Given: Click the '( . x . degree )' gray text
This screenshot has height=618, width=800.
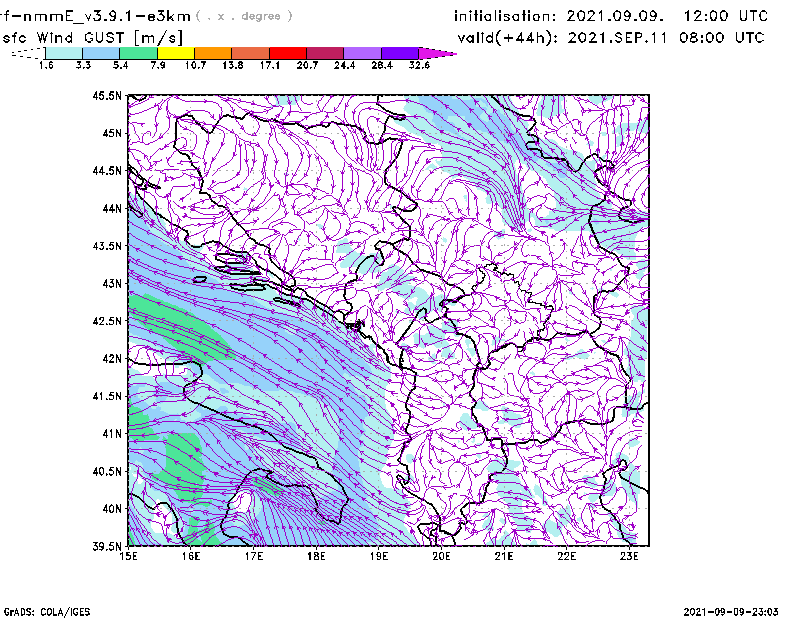Looking at the screenshot, I should (244, 16).
